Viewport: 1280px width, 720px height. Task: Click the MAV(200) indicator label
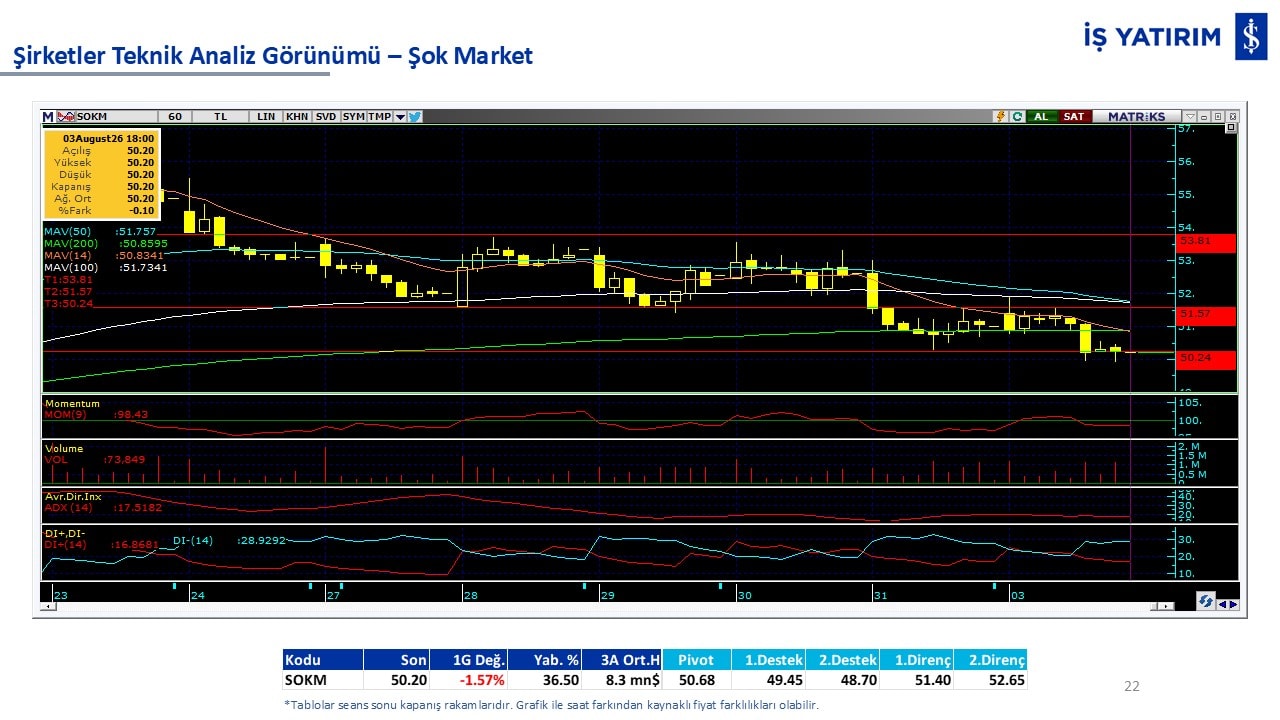105,244
